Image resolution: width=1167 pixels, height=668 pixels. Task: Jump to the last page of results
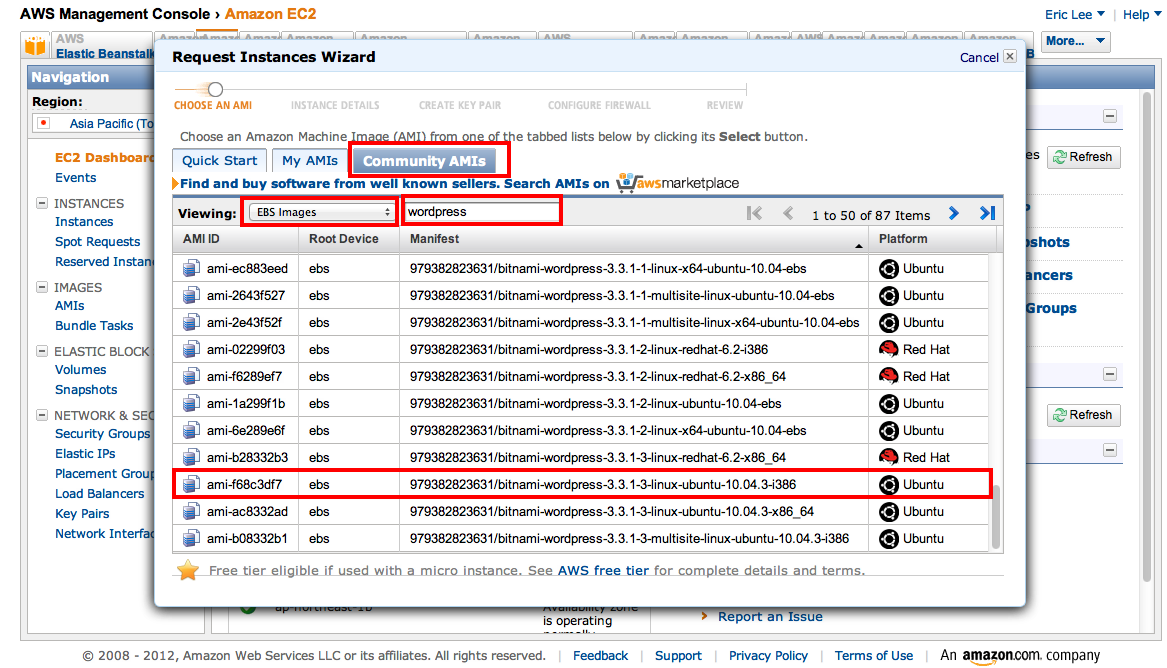[988, 213]
